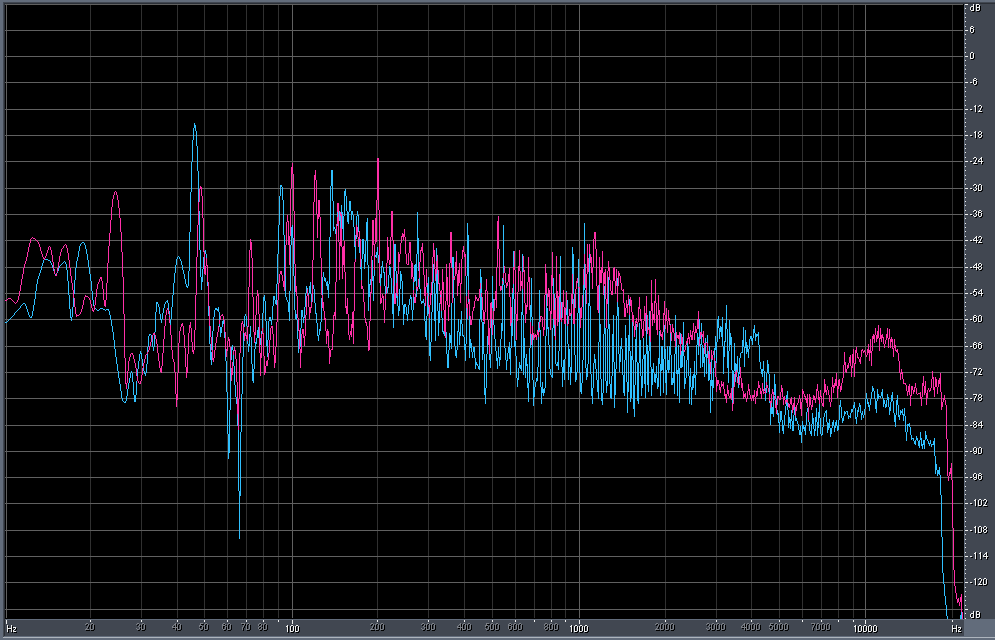Click the dB unit label at bottom right
The height and width of the screenshot is (640, 995).
[x=971, y=614]
